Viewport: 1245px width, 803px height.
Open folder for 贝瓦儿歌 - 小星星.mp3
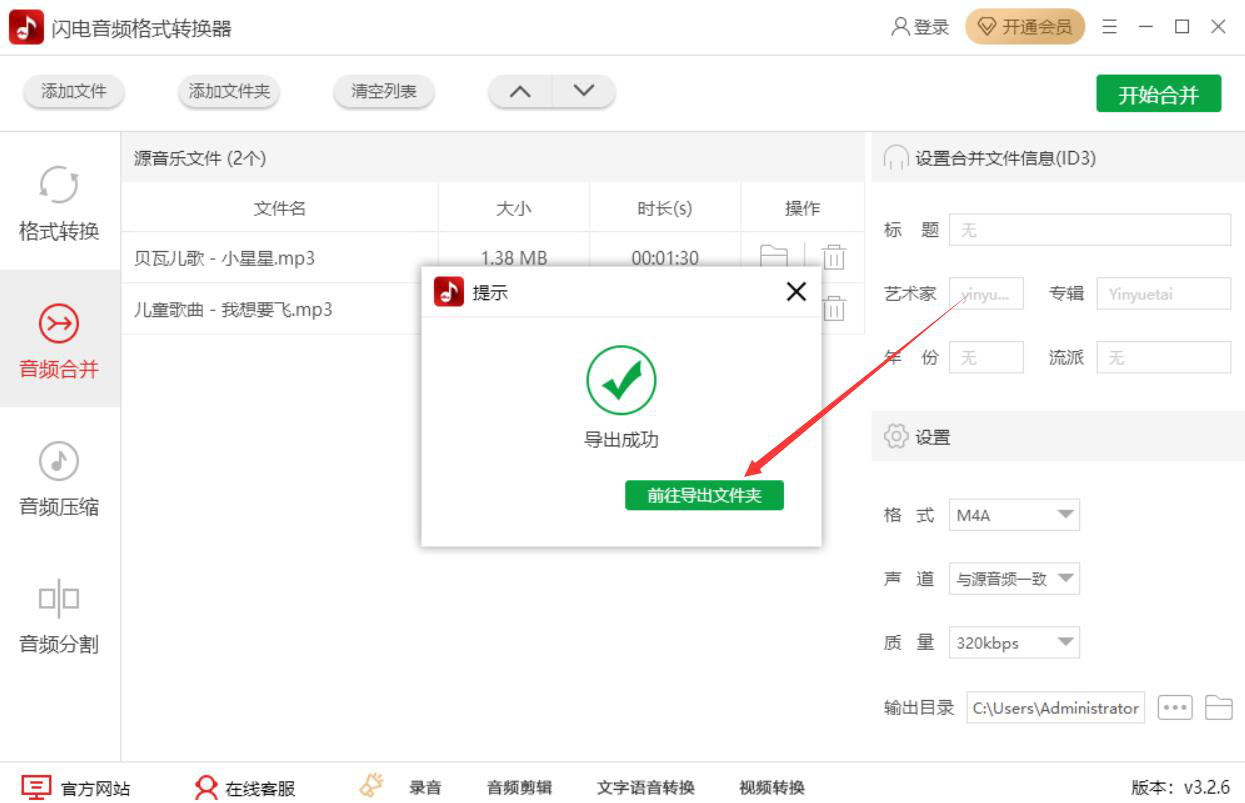(x=774, y=258)
